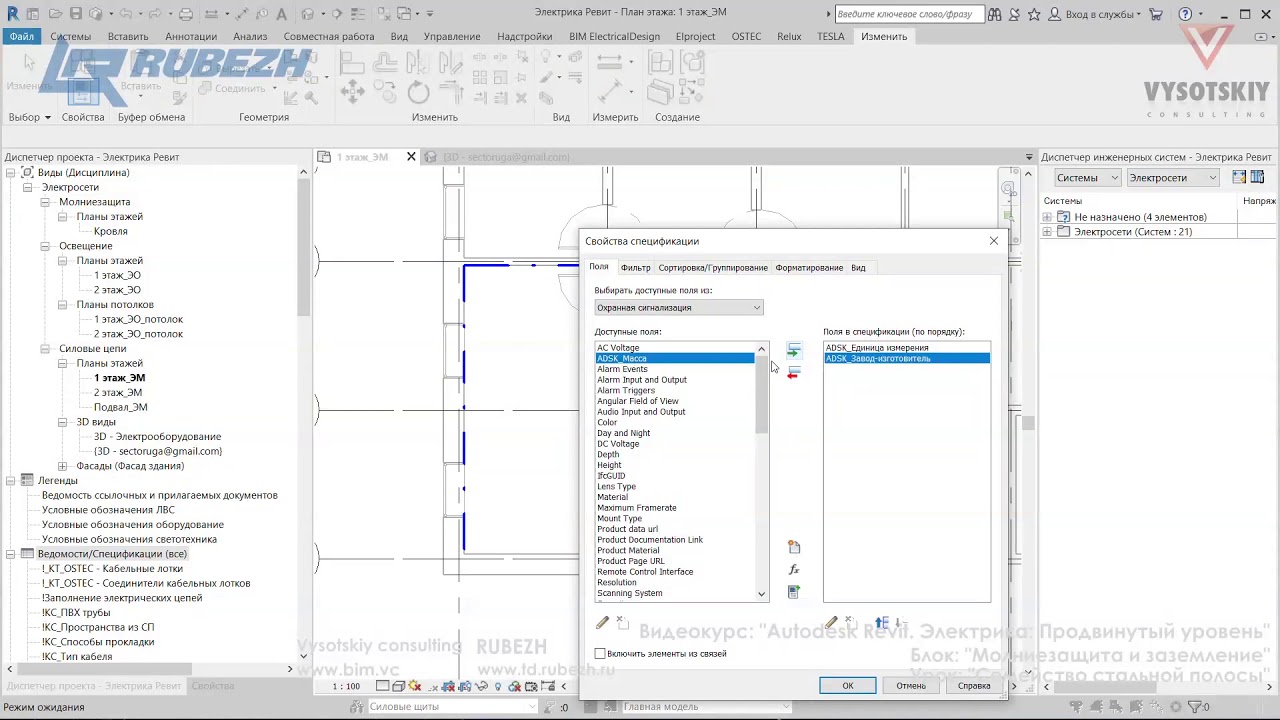Open the Файл menu
Image resolution: width=1280 pixels, height=720 pixels.
pyautogui.click(x=22, y=36)
